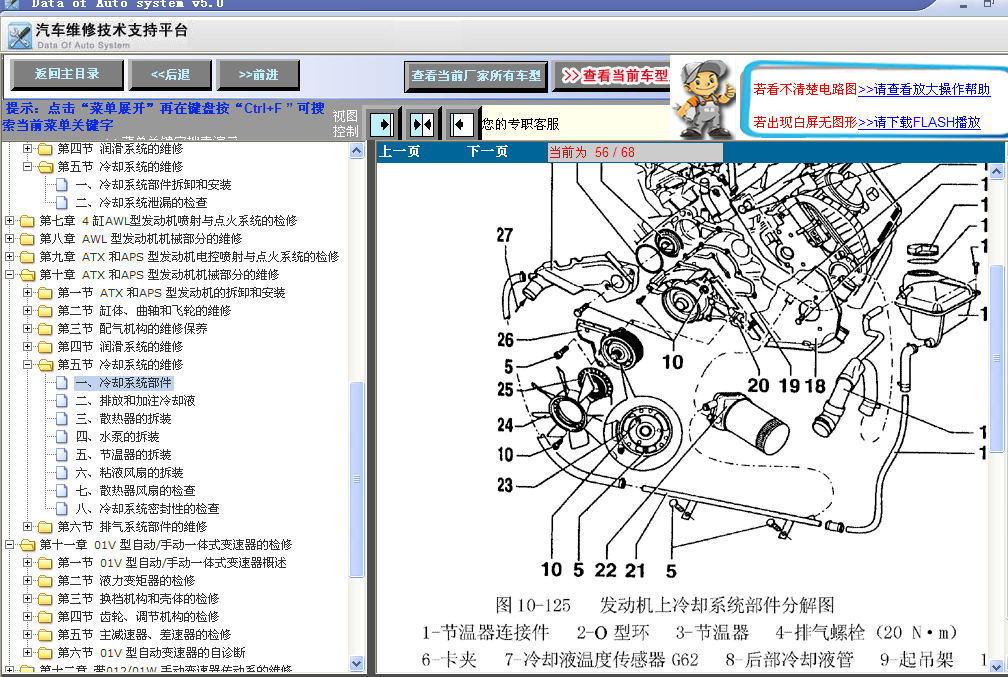
Task: Open 五、节温器的拆装 page
Action: click(123, 455)
